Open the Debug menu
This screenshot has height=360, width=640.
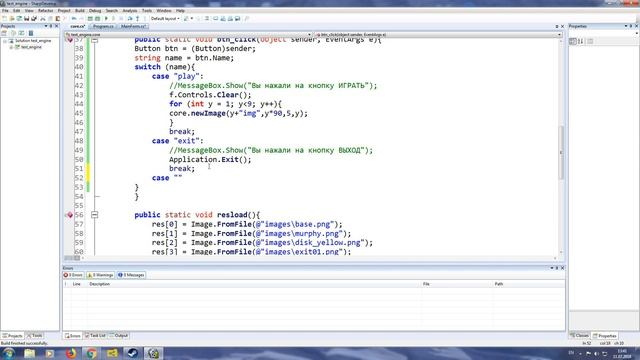(95, 11)
